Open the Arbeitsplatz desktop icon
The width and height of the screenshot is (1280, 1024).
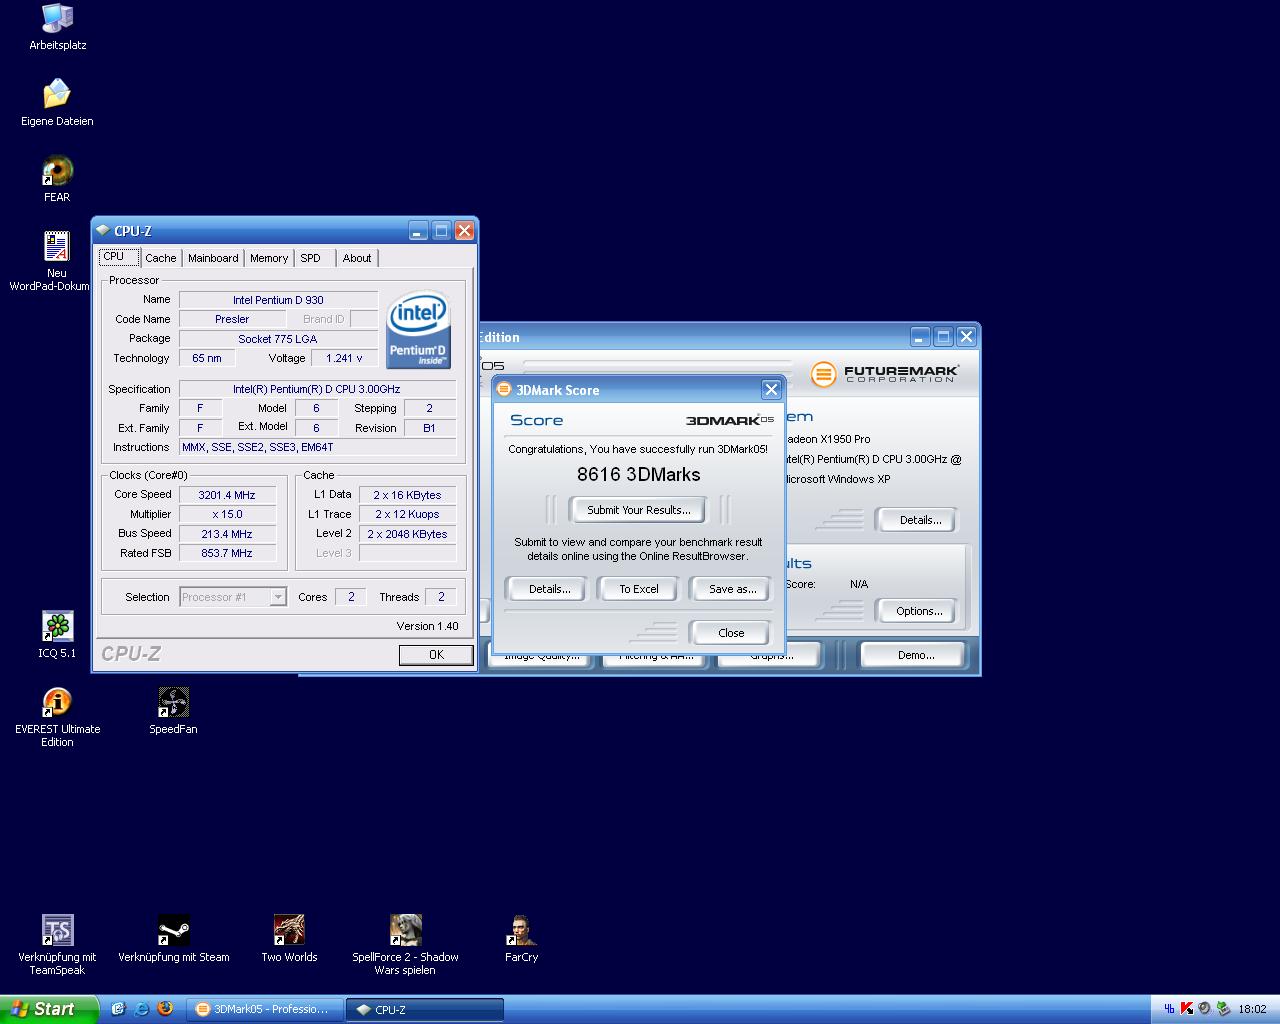click(x=57, y=20)
